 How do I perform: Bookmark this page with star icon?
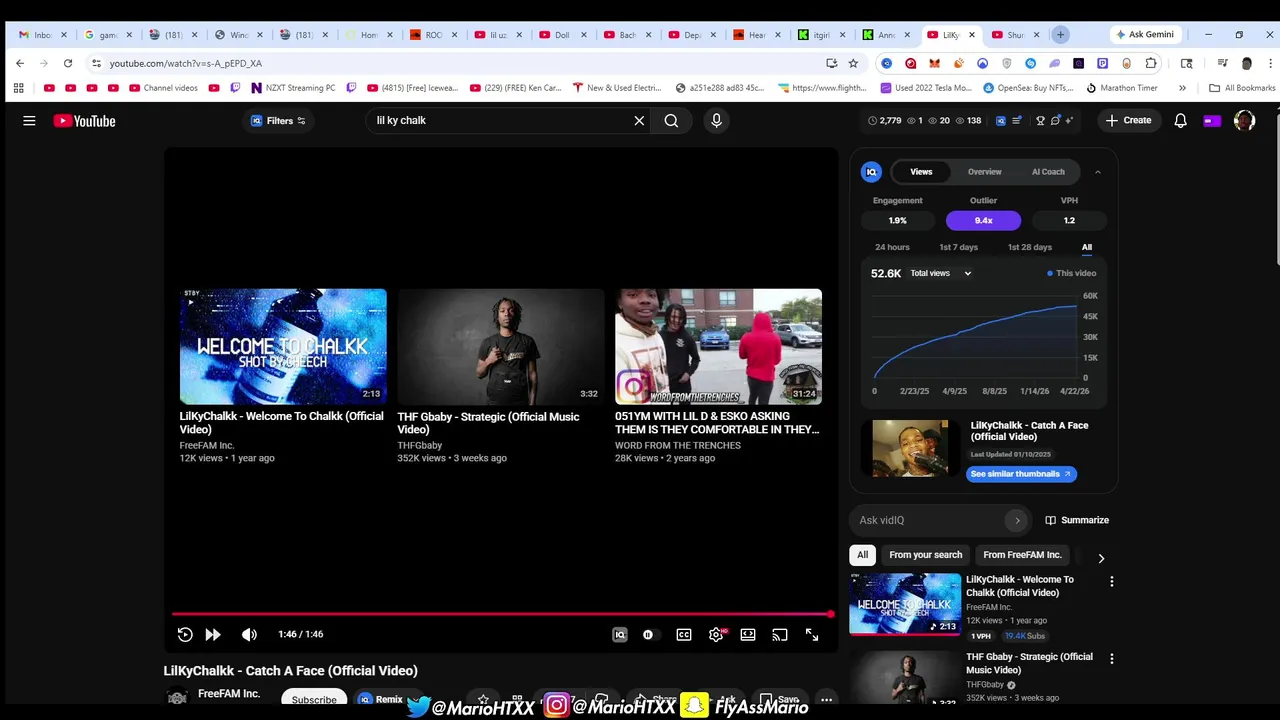click(x=853, y=63)
